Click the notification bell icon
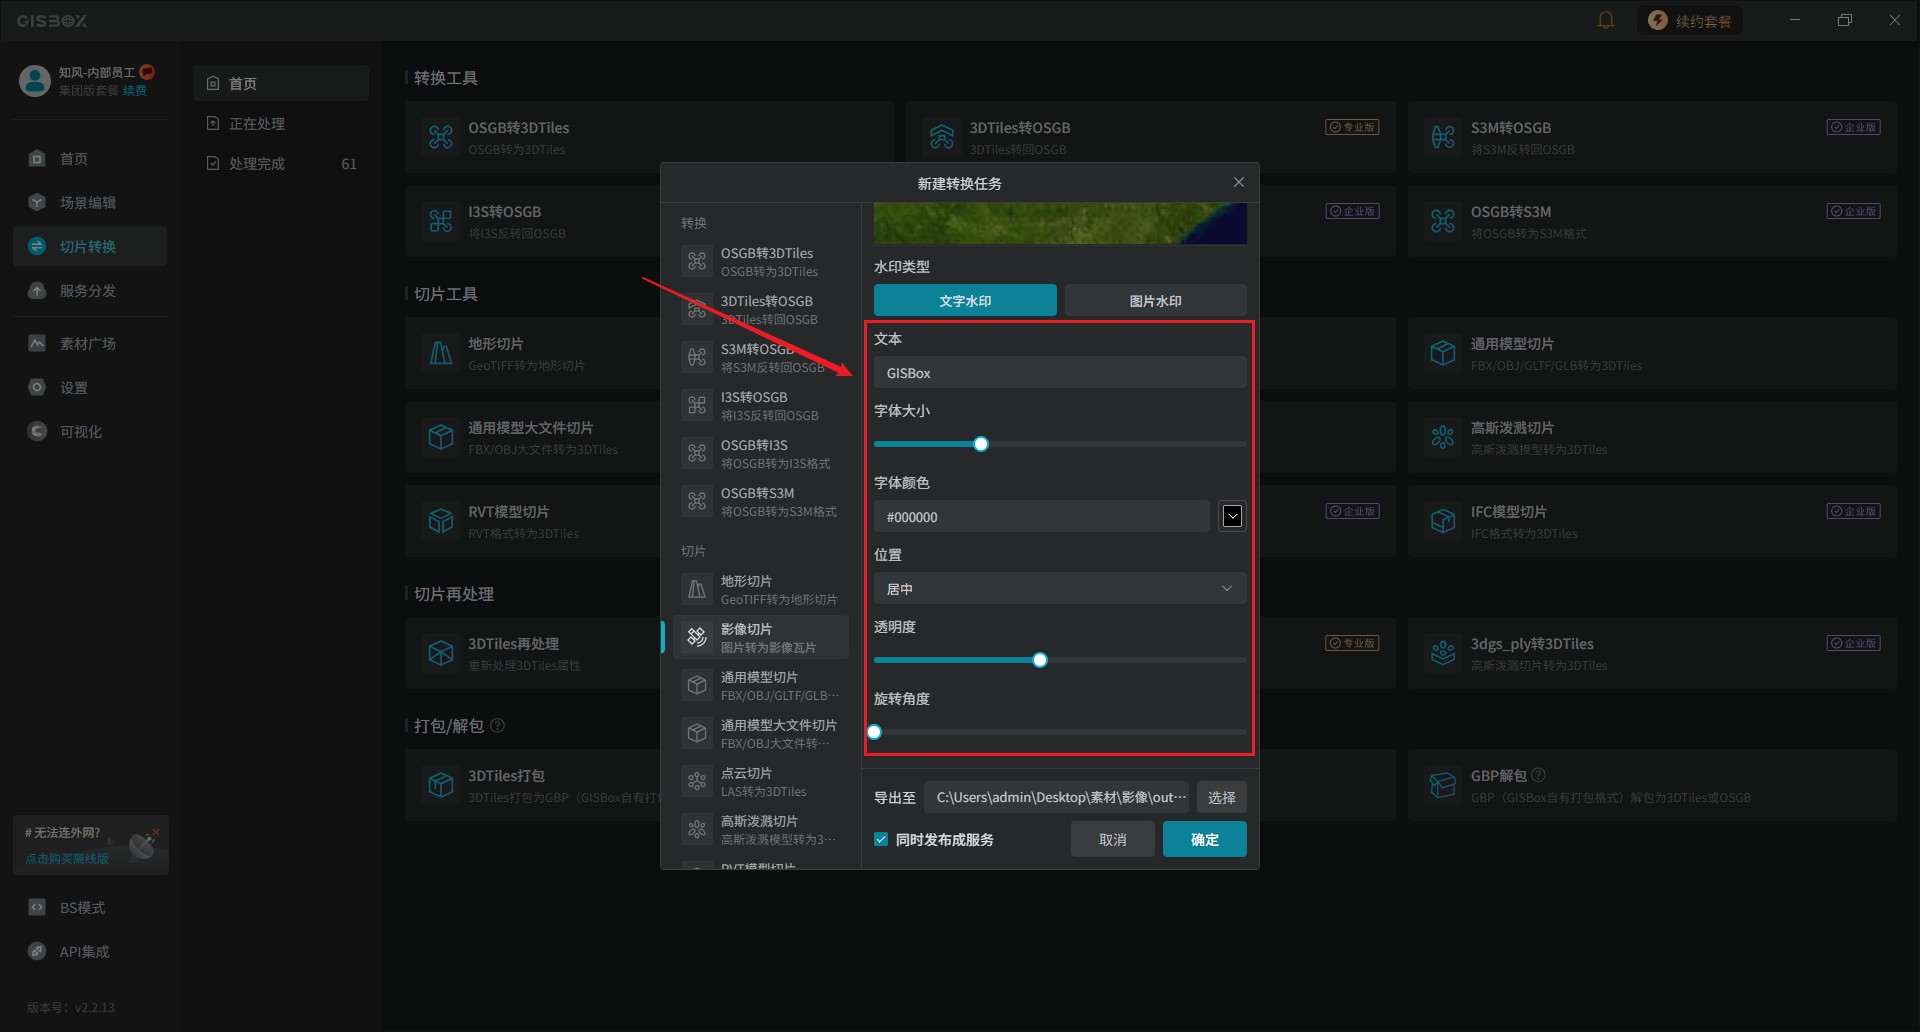Screen dimensions: 1920x1032 (x=1606, y=20)
